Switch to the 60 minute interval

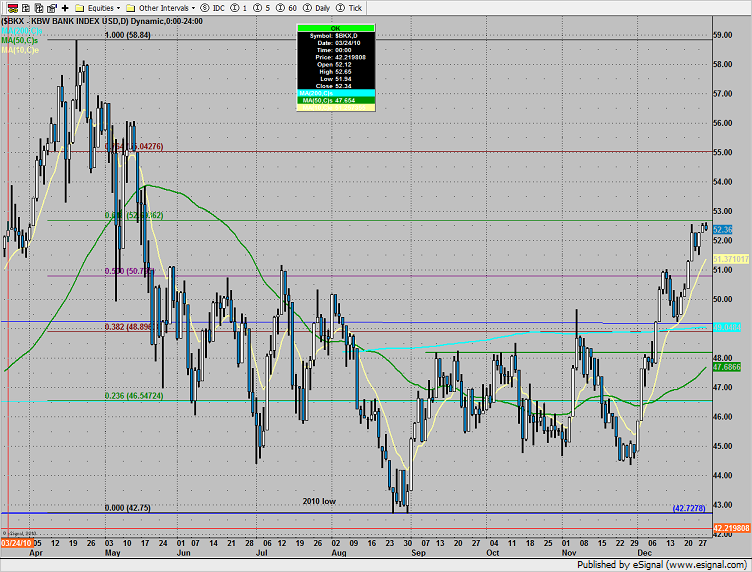tap(287, 8)
